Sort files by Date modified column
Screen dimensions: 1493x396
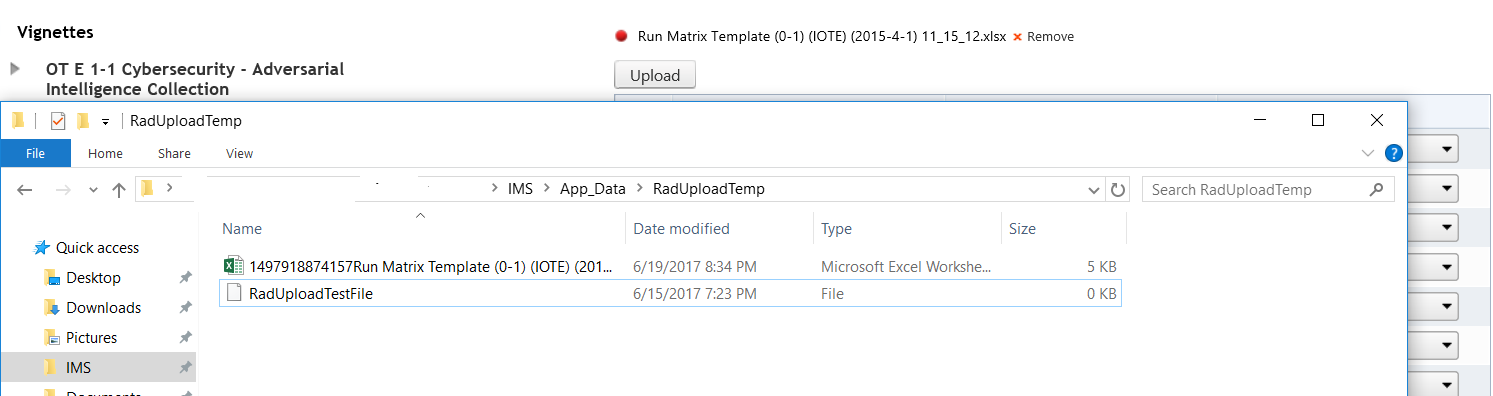(682, 229)
